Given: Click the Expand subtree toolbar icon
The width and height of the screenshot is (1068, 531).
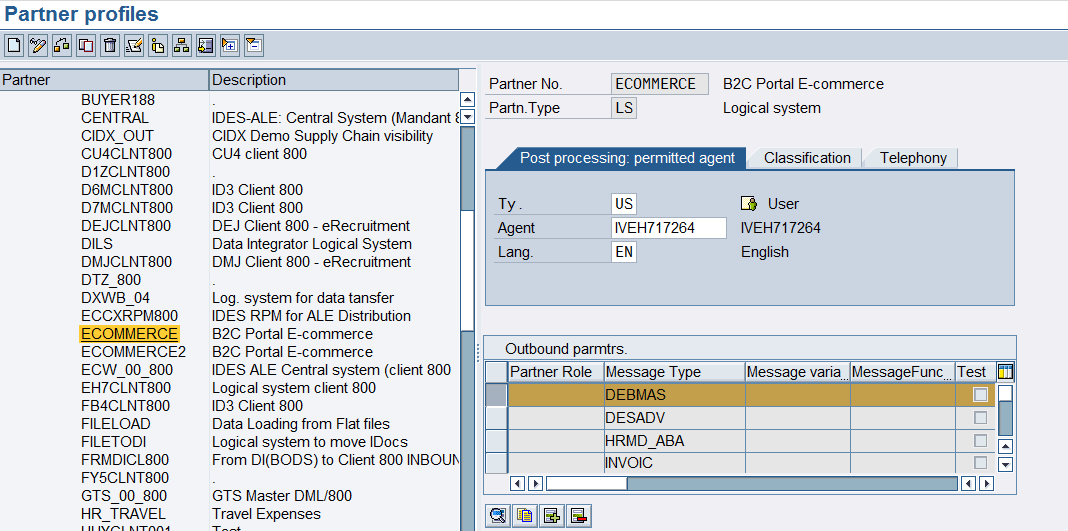Looking at the screenshot, I should (230, 45).
